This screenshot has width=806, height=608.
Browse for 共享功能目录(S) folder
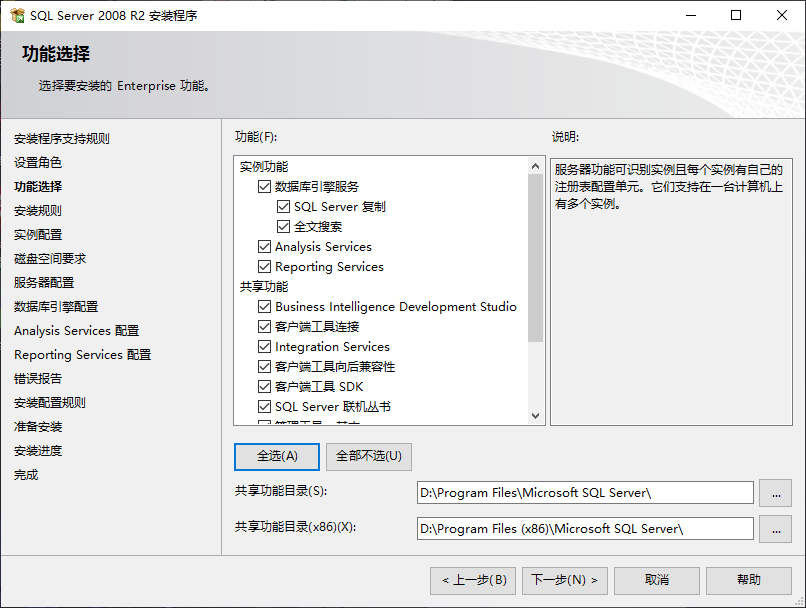pyautogui.click(x=776, y=493)
